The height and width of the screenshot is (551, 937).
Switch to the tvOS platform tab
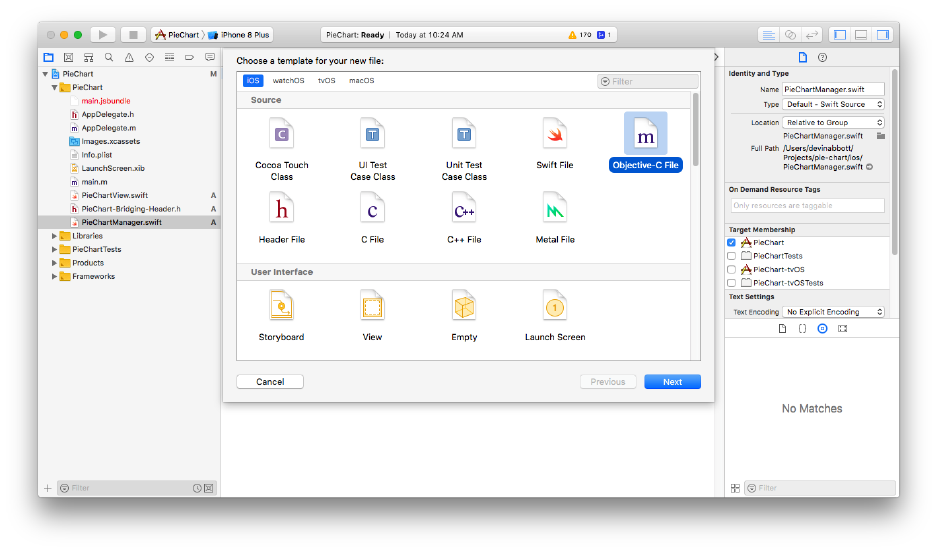point(326,81)
